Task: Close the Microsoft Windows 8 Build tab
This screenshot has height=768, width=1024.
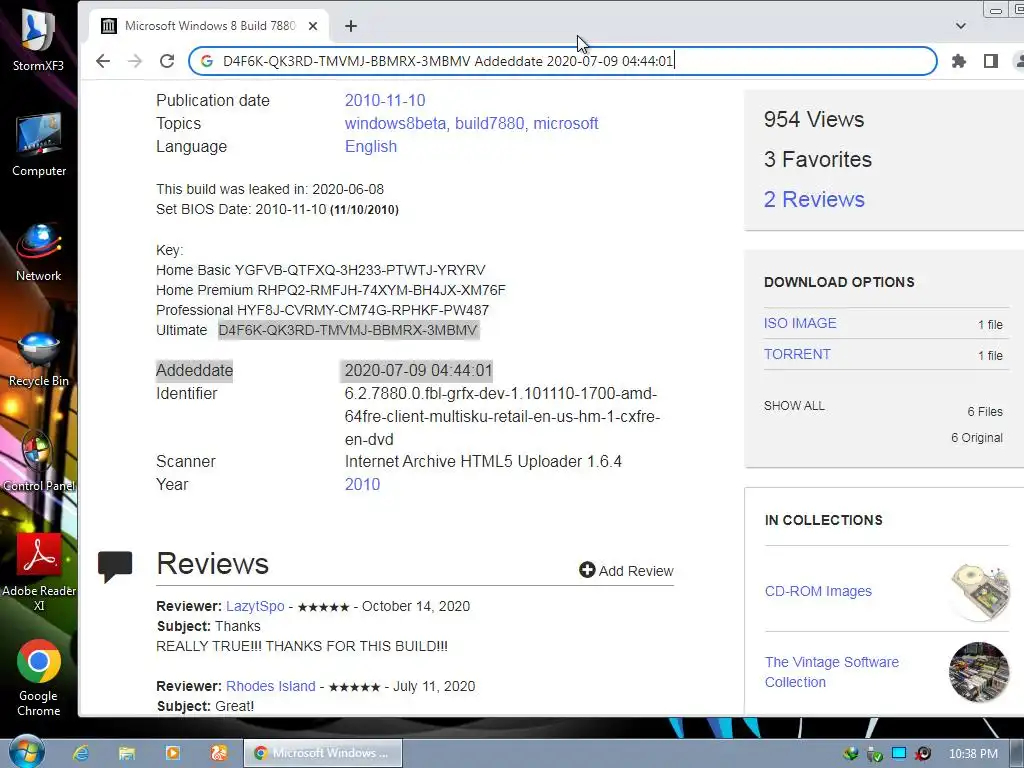Action: pyautogui.click(x=313, y=25)
